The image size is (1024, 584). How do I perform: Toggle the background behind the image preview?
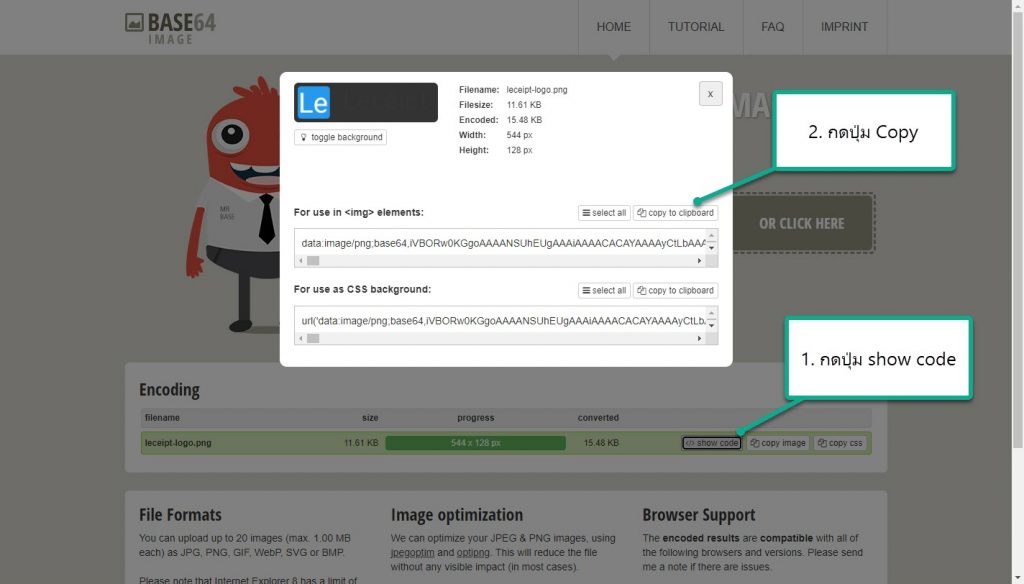pos(340,137)
